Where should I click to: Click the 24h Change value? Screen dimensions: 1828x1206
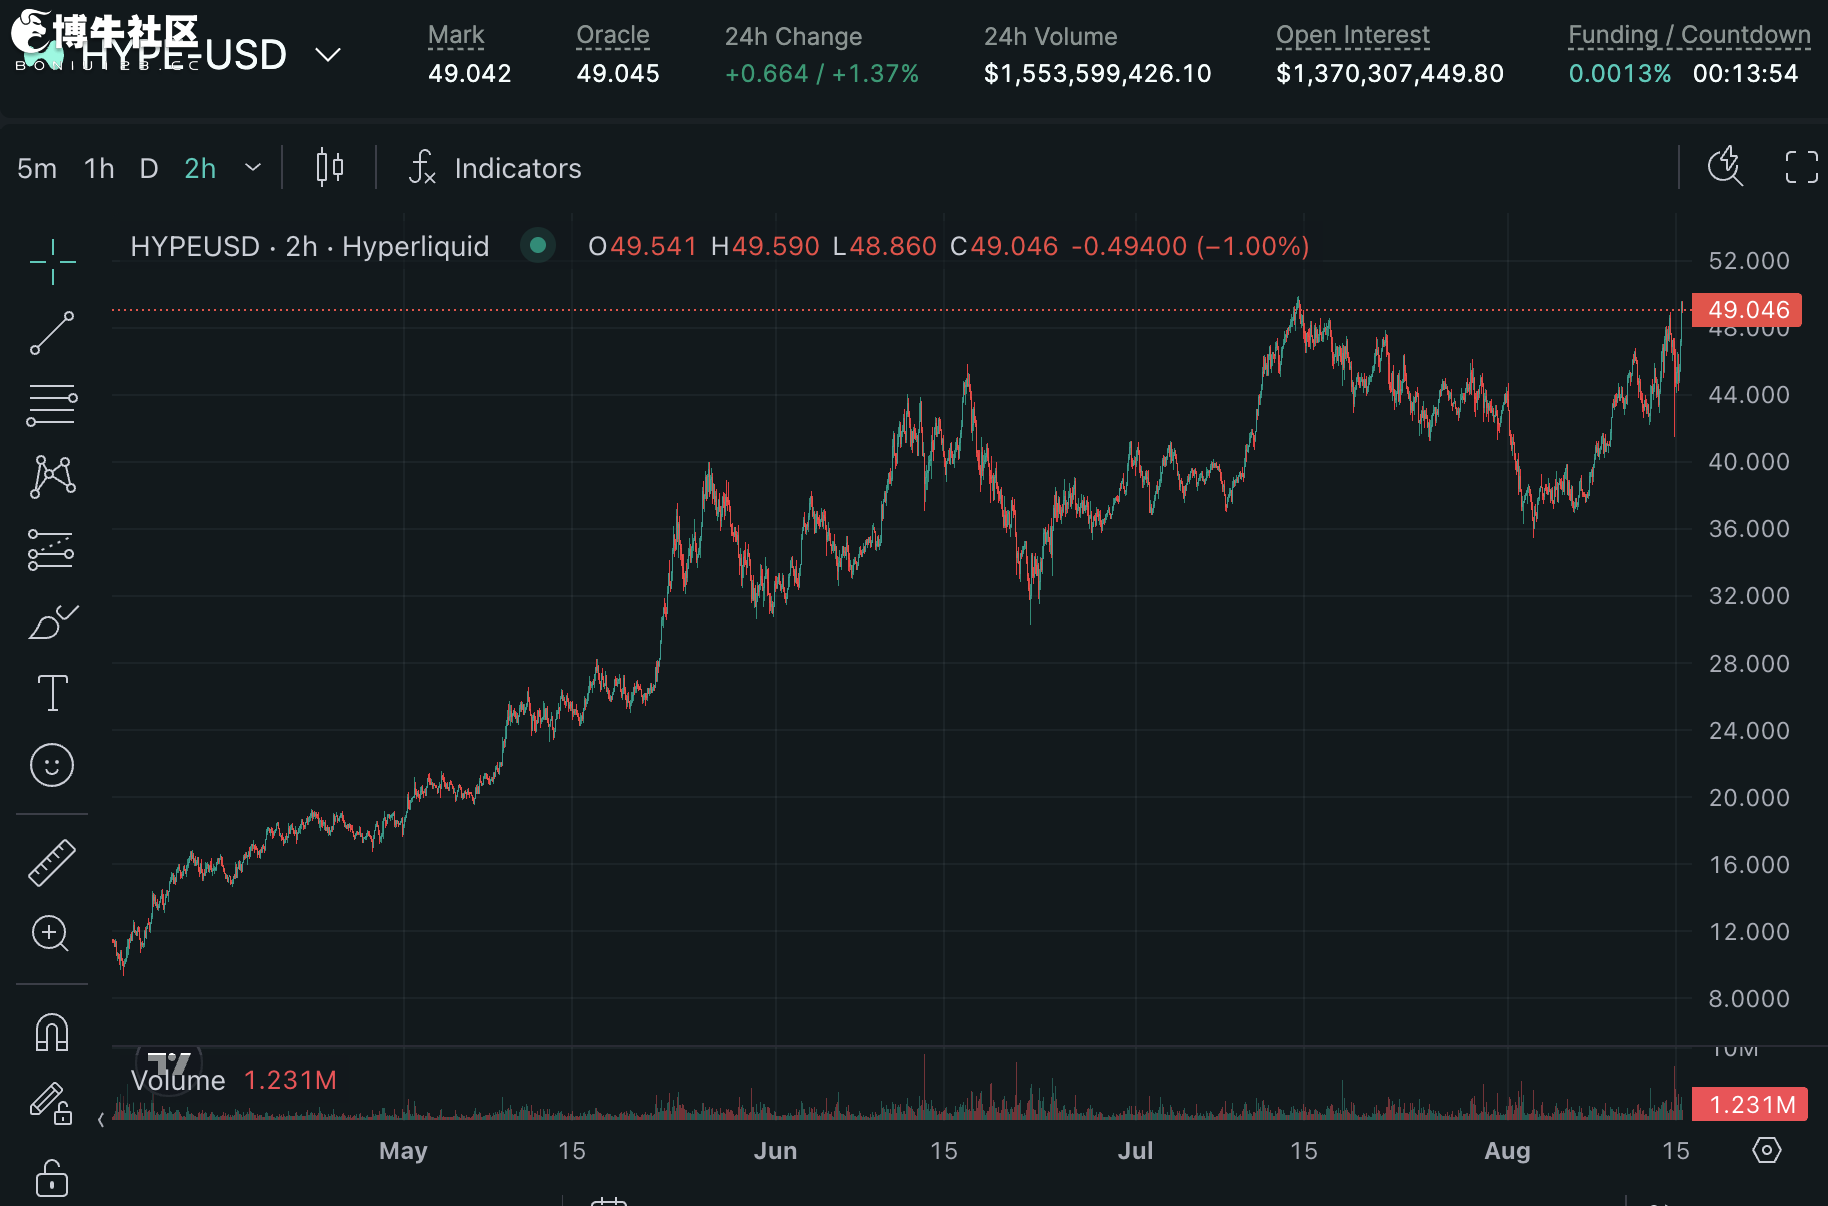[821, 73]
